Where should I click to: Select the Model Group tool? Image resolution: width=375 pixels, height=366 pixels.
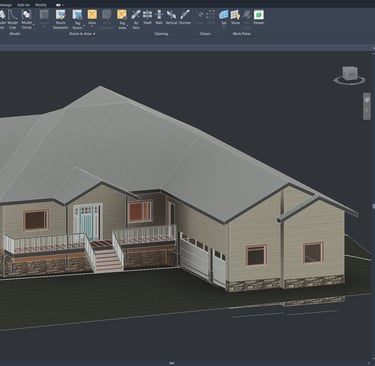[x=26, y=19]
